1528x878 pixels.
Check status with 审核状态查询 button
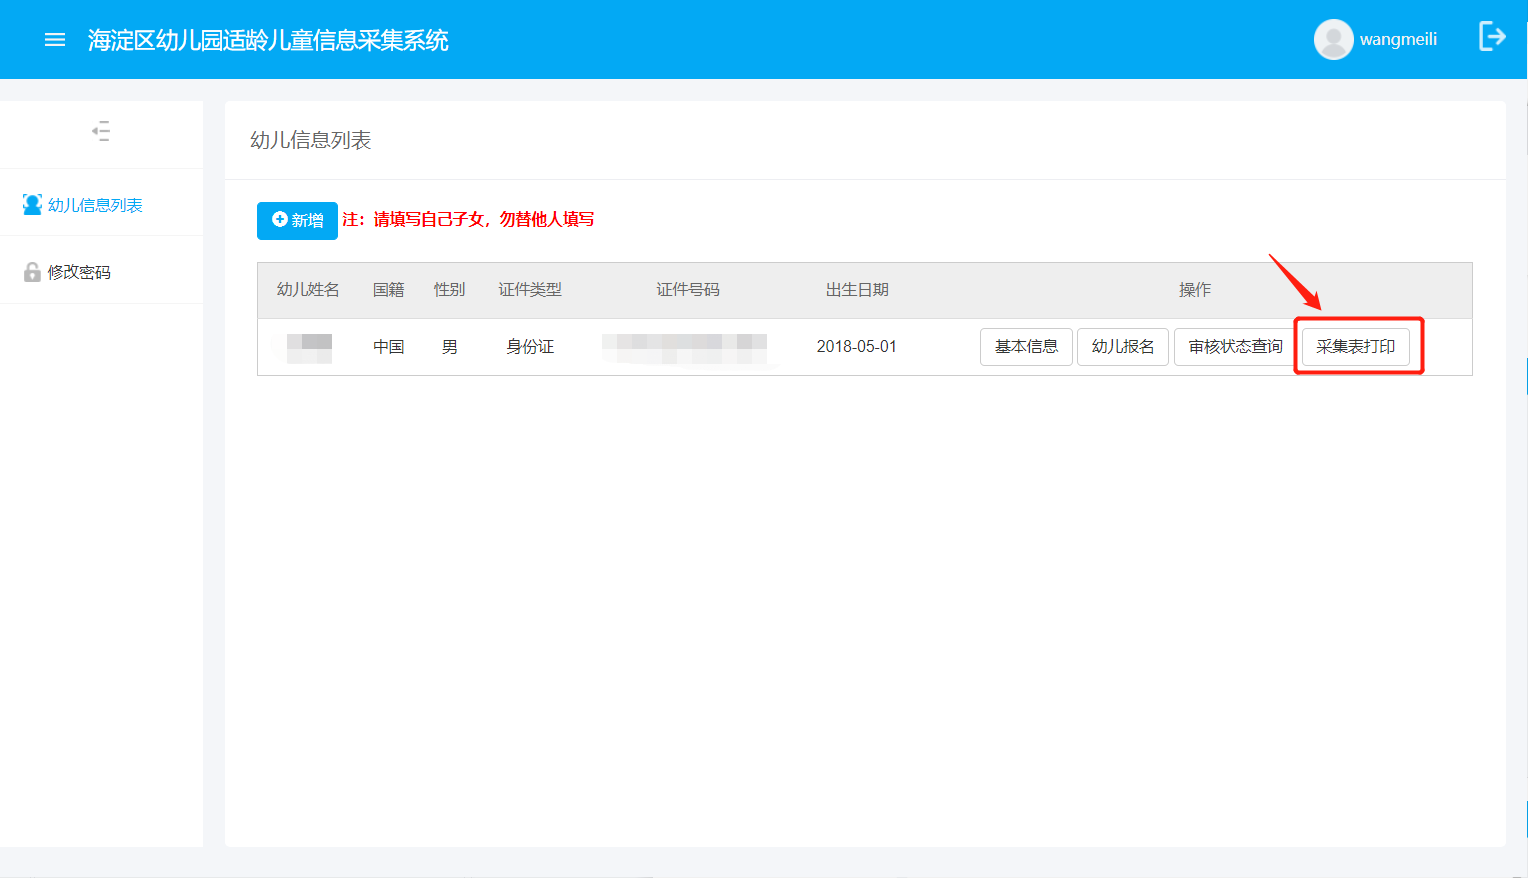(x=1235, y=347)
